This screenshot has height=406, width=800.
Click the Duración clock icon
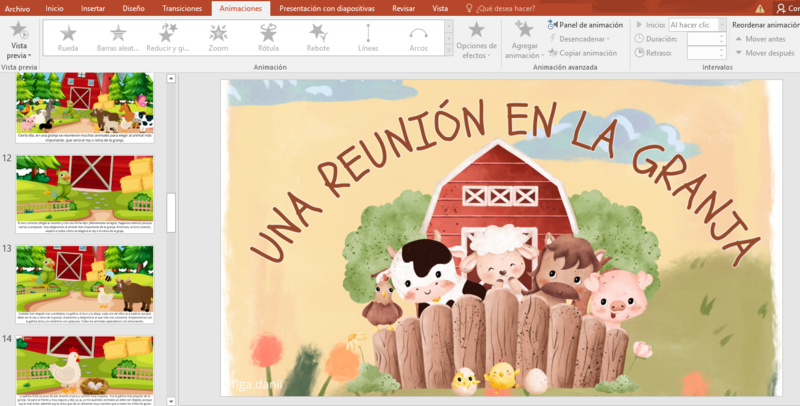[x=639, y=39]
